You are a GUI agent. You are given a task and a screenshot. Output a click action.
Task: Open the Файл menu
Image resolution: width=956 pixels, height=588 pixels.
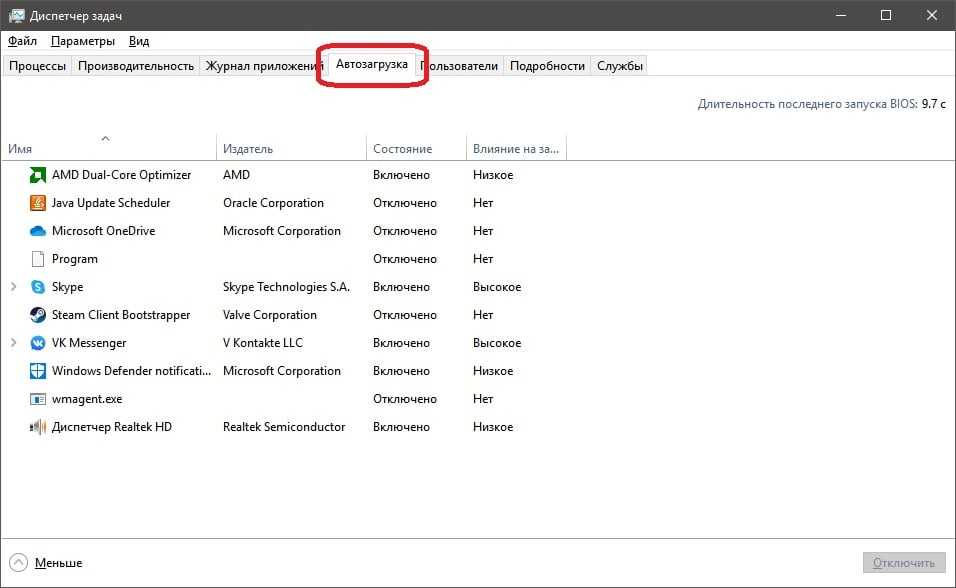(22, 41)
